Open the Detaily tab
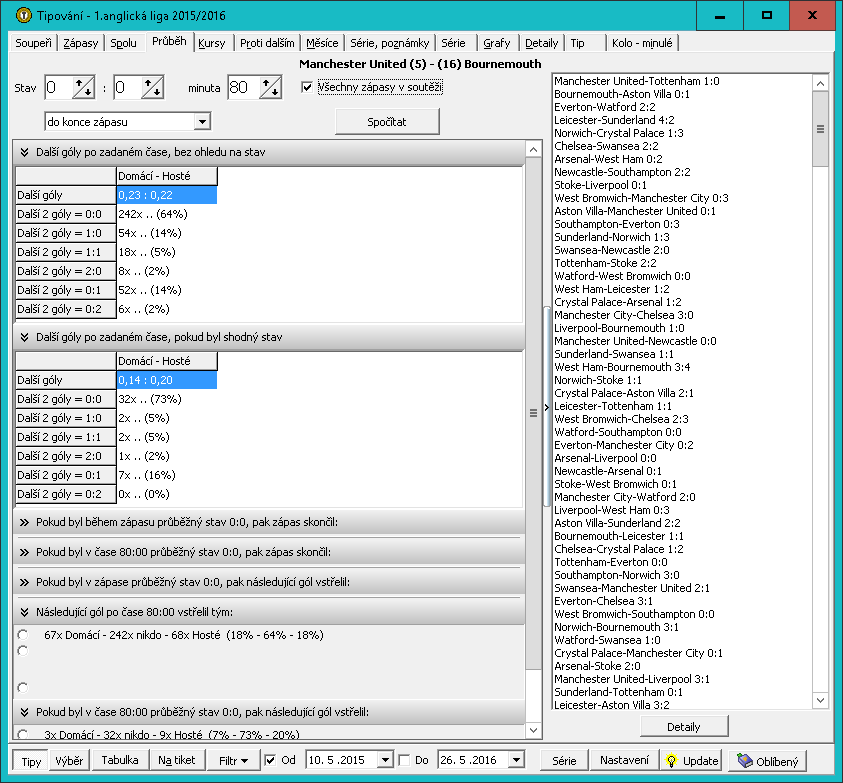Screen dimensions: 843x783 coord(541,43)
